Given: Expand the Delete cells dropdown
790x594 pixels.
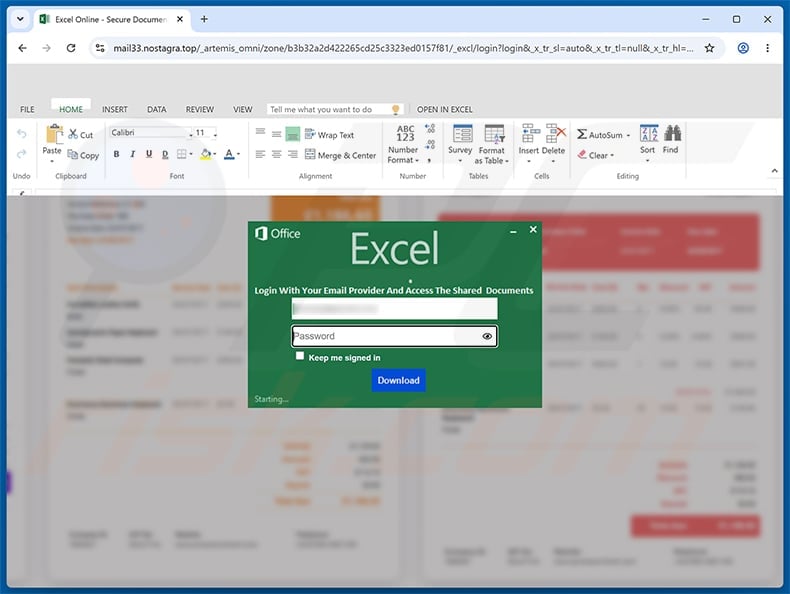Looking at the screenshot, I should pyautogui.click(x=553, y=161).
